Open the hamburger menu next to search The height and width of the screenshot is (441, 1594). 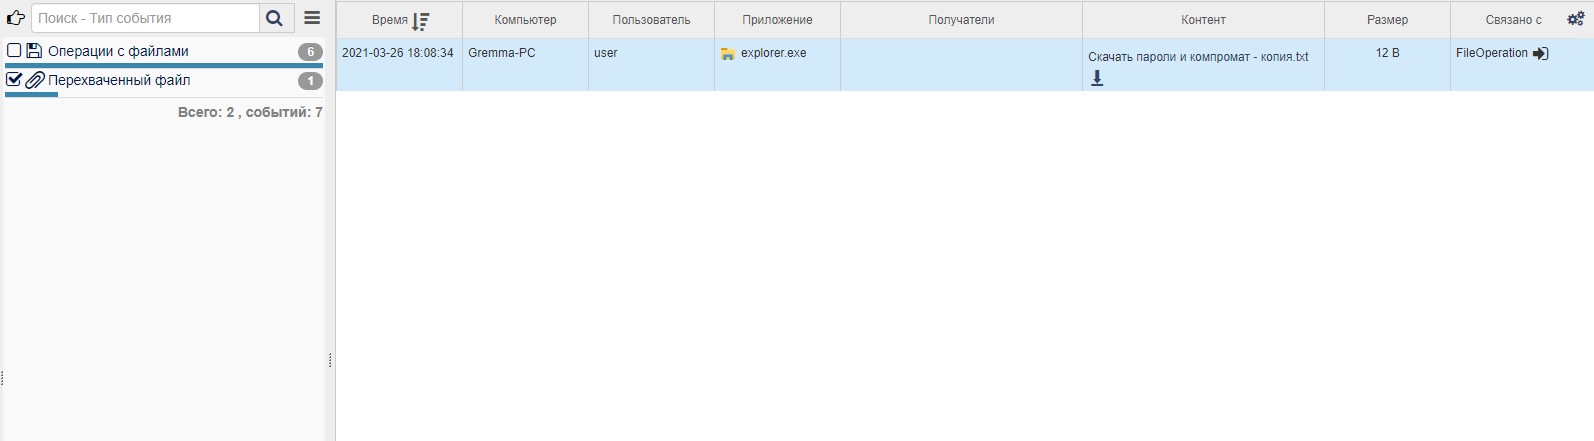(312, 18)
